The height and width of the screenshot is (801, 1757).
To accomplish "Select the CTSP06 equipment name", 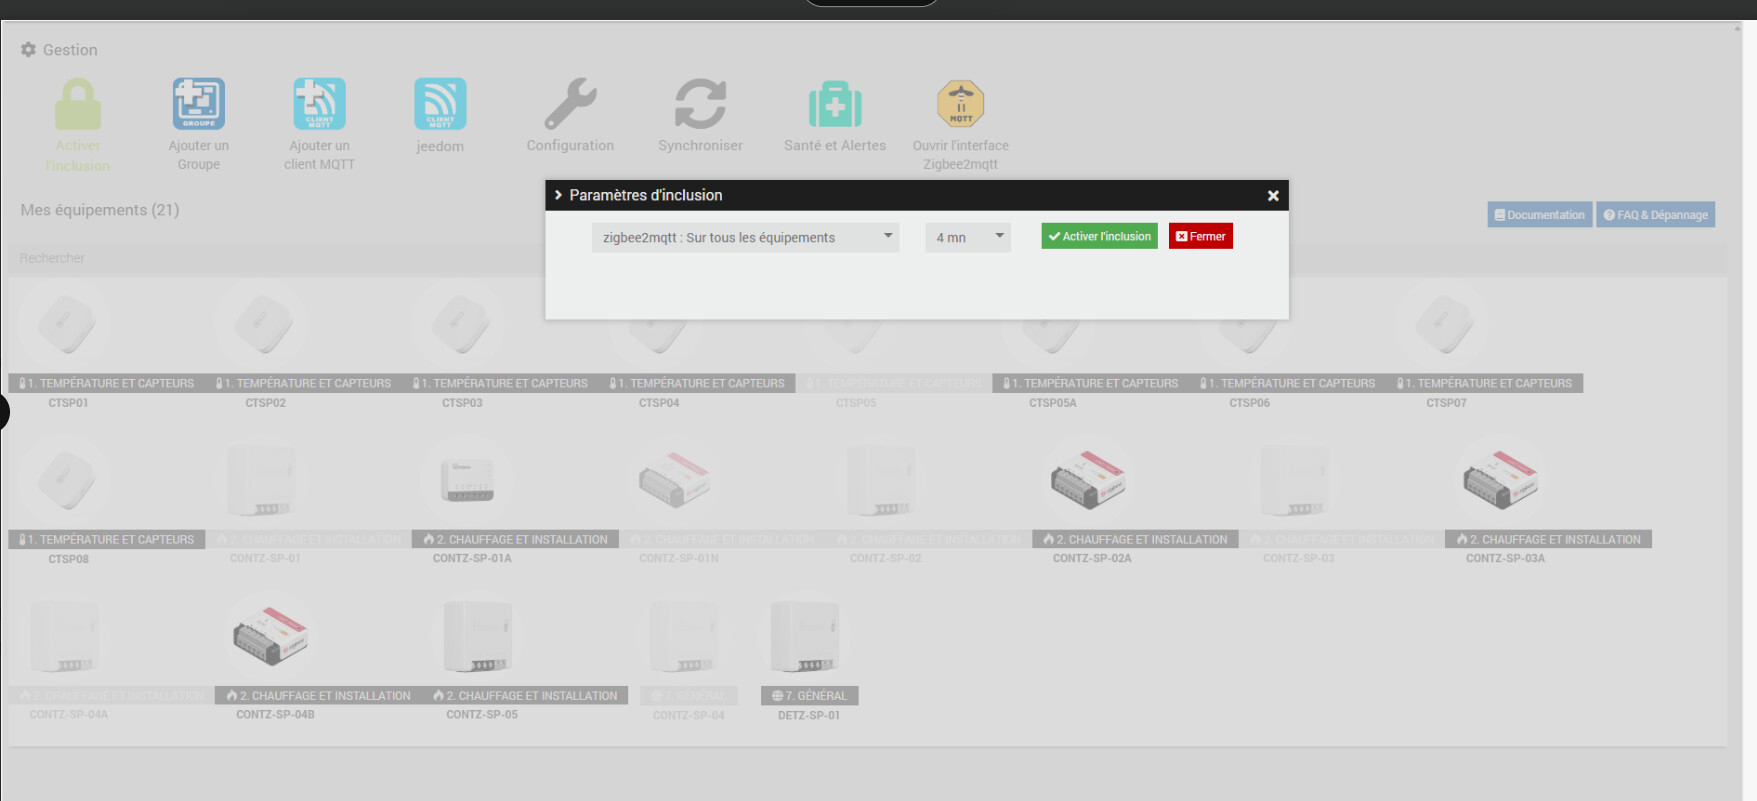I will click(x=1250, y=403).
